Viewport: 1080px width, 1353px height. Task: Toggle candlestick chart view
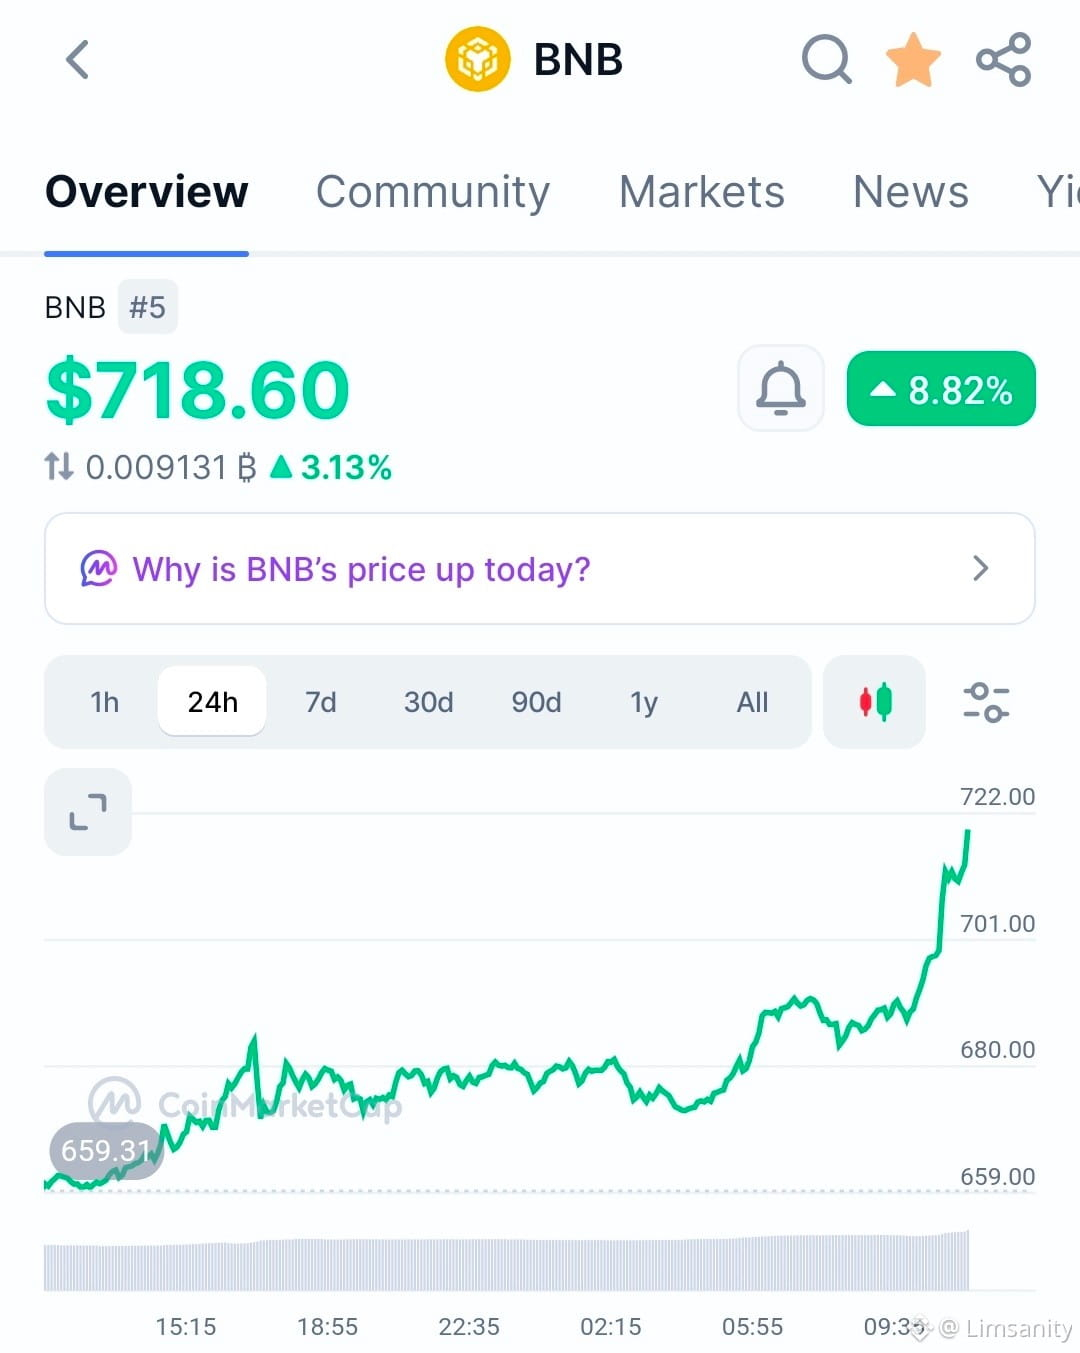[x=875, y=702]
